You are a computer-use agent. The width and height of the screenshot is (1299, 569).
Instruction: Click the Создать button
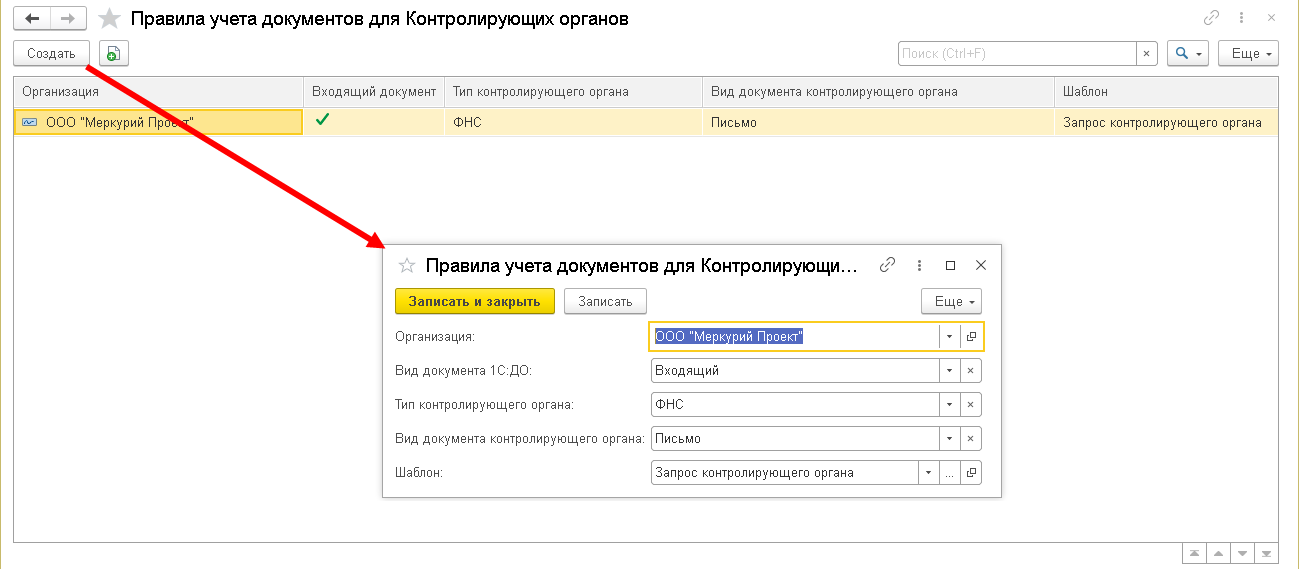pyautogui.click(x=51, y=53)
